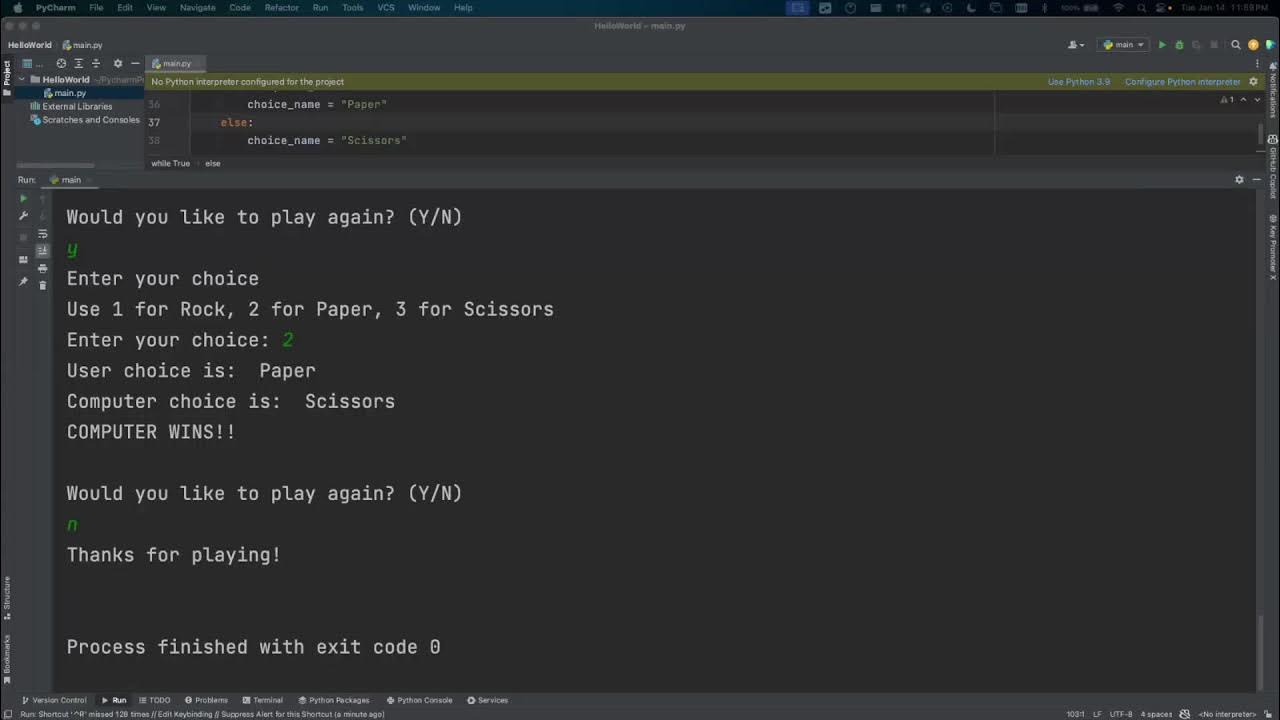Open the Refactor menu
This screenshot has height=720, width=1280.
tap(282, 7)
